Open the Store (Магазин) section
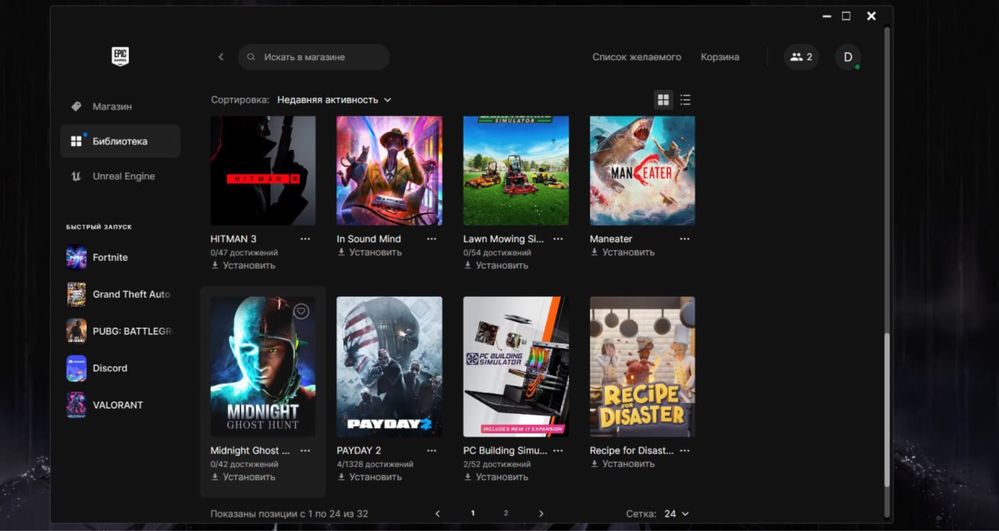Image resolution: width=999 pixels, height=531 pixels. (x=120, y=106)
